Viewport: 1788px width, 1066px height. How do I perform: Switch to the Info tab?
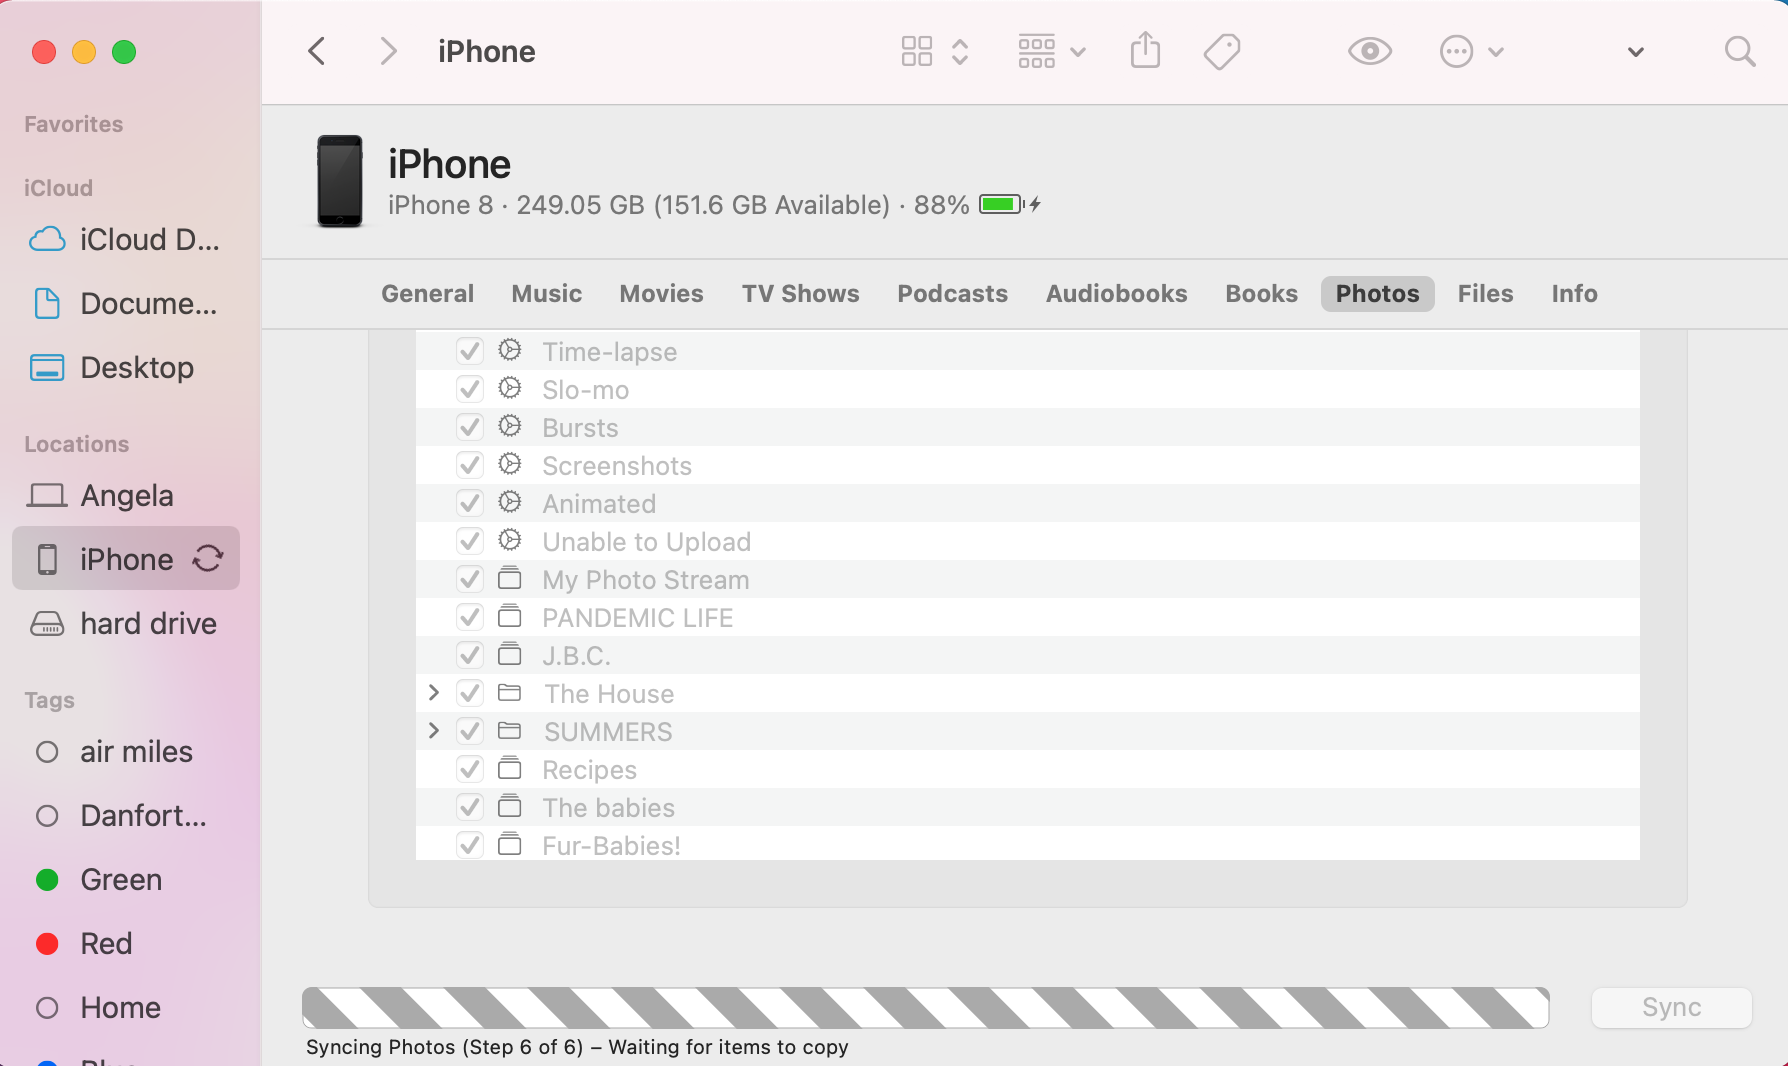coord(1575,294)
